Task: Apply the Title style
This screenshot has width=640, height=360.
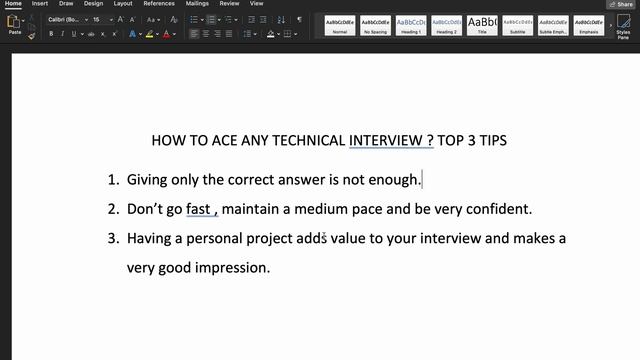Action: point(482,25)
